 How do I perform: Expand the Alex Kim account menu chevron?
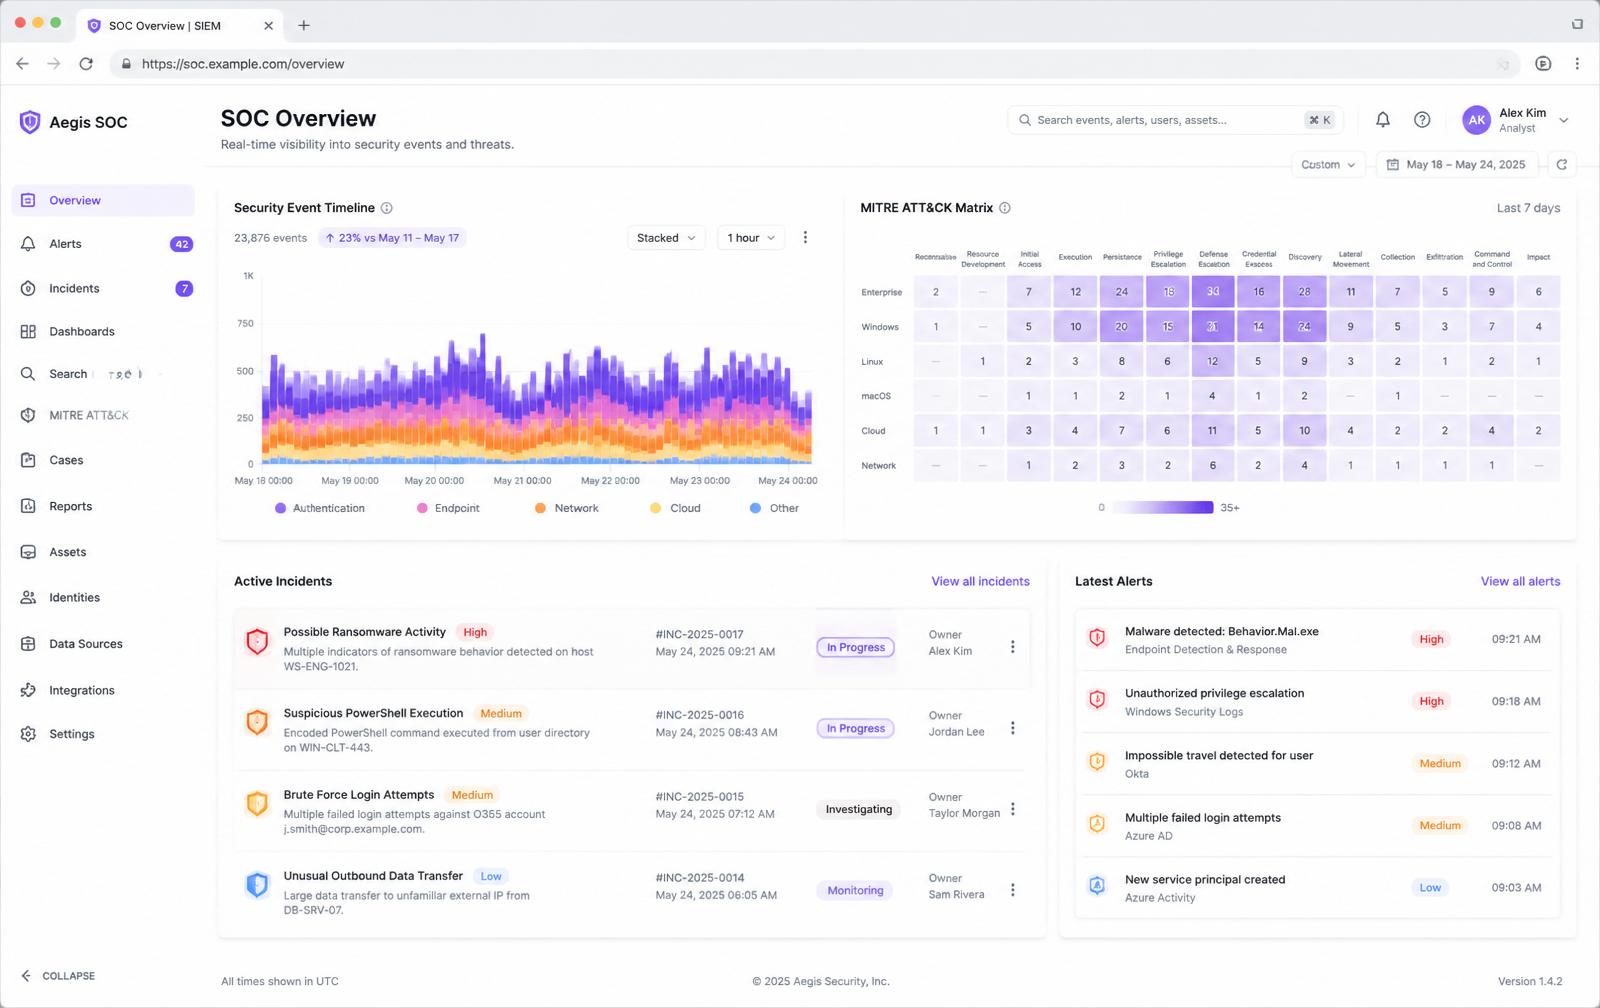(1564, 120)
